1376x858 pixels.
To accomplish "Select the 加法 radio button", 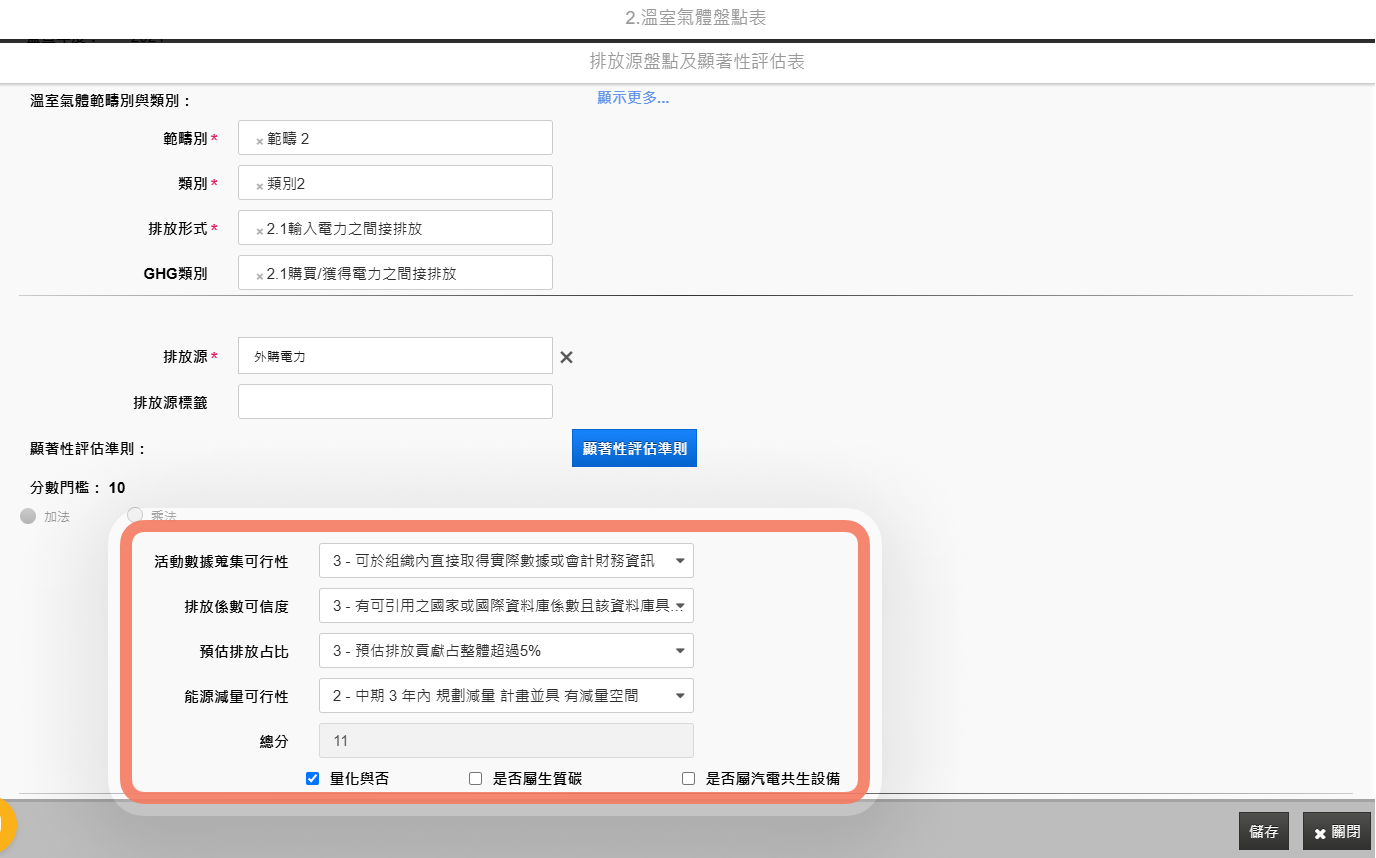I will (x=28, y=516).
